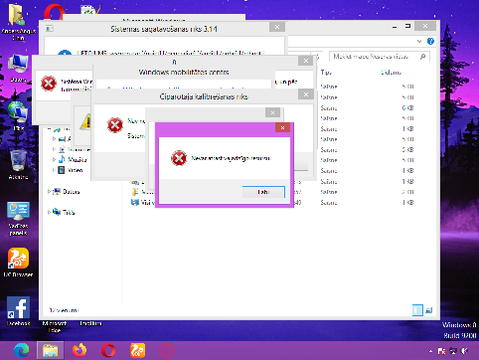Open Opera GX outlined icon on taskbar
Image resolution: width=479 pixels, height=360 pixels.
[166, 351]
